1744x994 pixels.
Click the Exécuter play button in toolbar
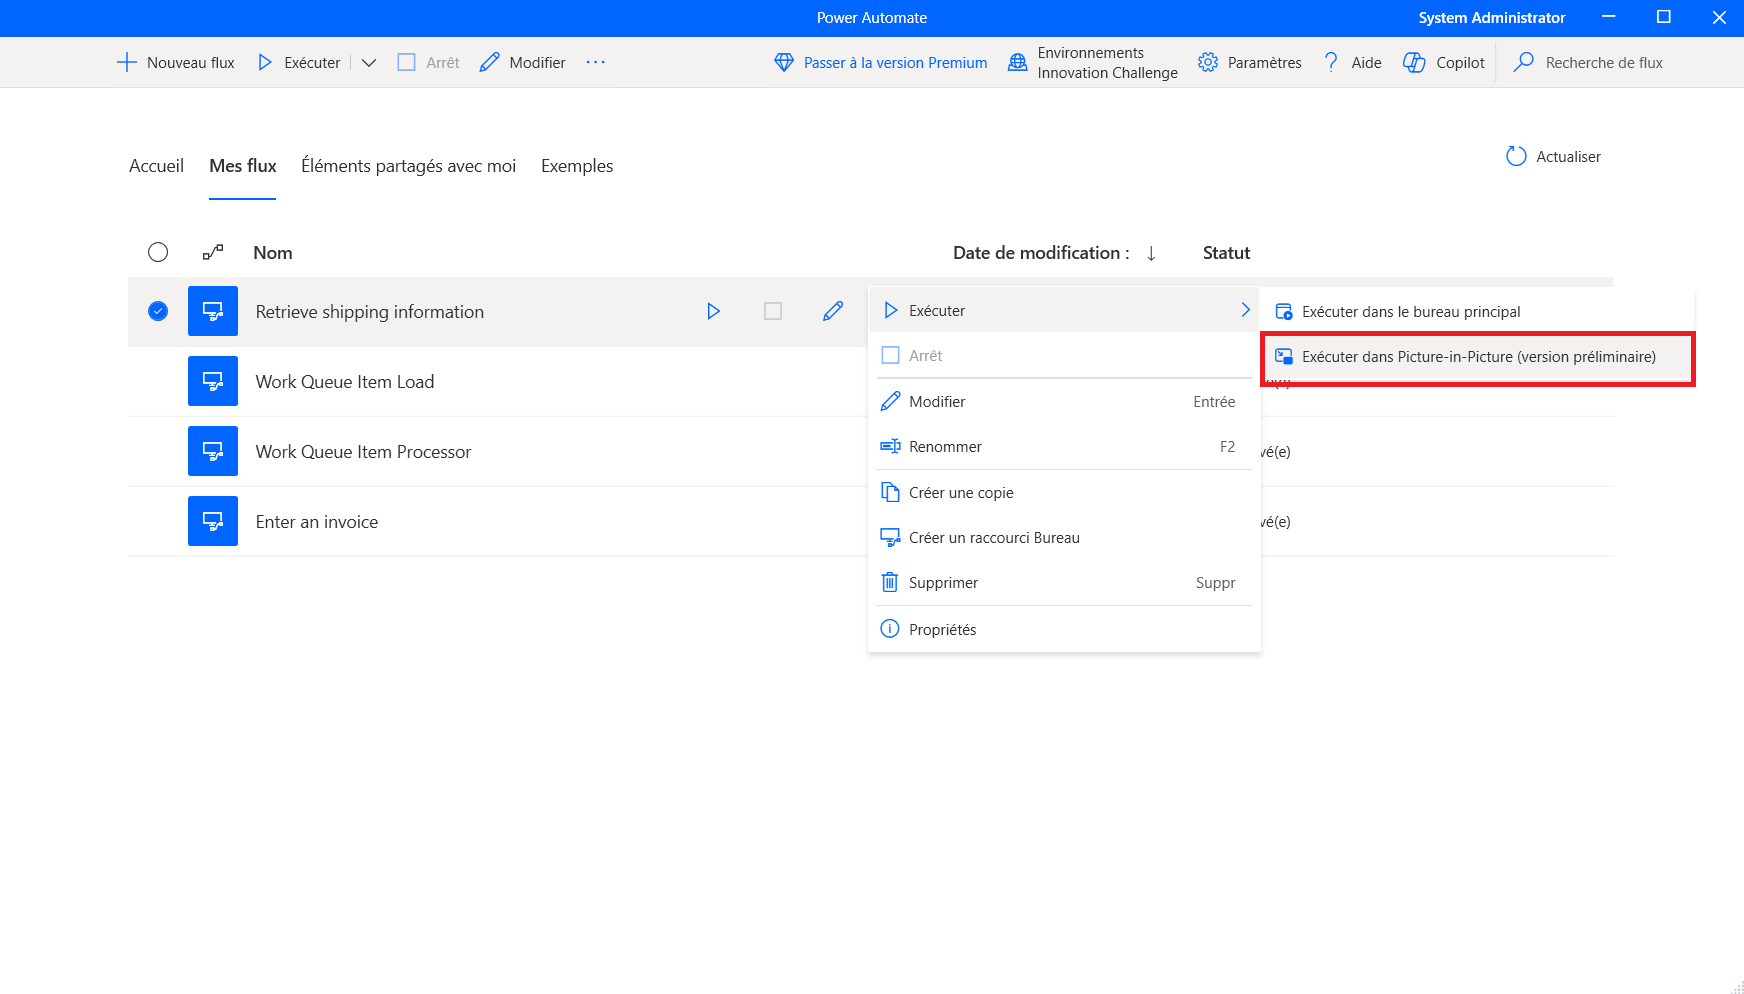click(x=299, y=62)
